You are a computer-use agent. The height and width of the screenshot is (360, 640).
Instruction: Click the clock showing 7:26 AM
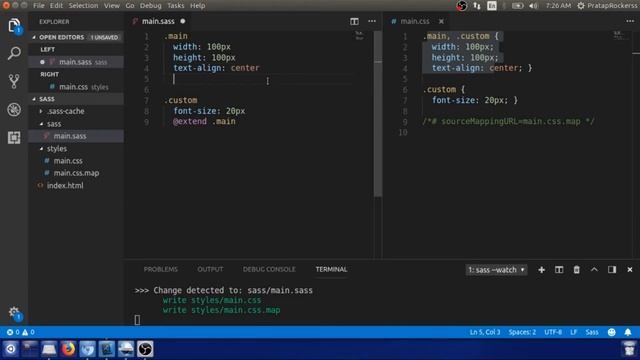point(558,6)
